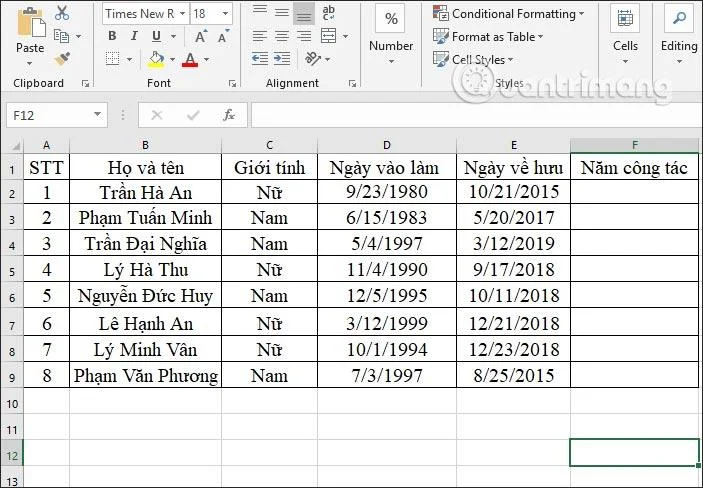Open the Cells group button

(x=625, y=35)
